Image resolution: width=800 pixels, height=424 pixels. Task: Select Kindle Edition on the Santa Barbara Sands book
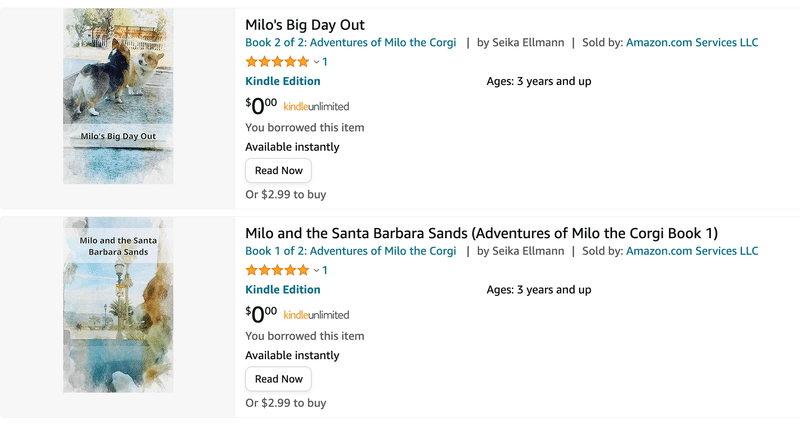point(283,290)
